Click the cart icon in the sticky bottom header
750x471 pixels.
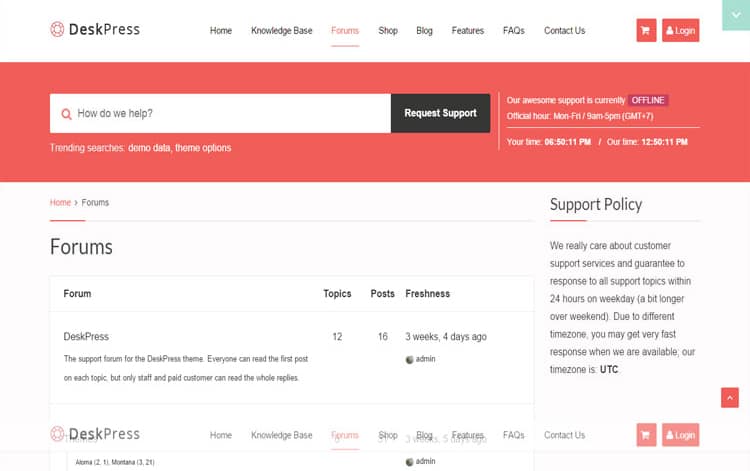click(x=646, y=435)
